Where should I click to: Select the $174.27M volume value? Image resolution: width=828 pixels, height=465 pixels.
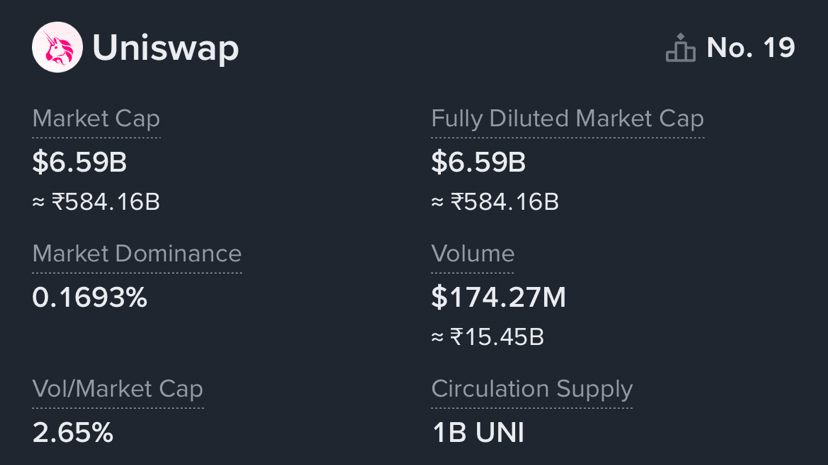point(499,297)
